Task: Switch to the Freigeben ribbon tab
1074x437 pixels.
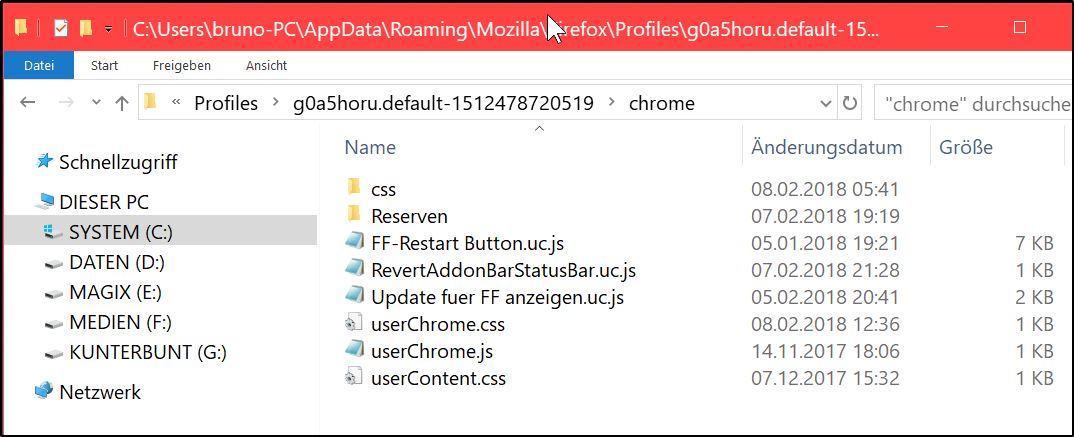Action: pyautogui.click(x=181, y=66)
